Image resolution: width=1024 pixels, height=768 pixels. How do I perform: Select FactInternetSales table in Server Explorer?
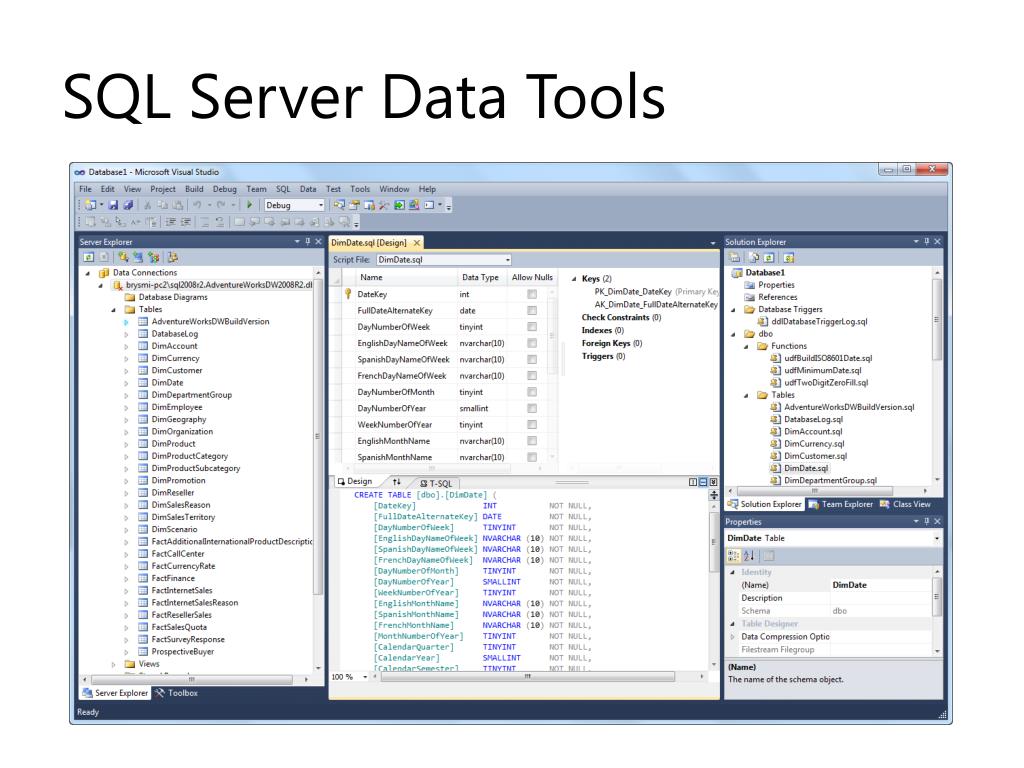point(182,590)
